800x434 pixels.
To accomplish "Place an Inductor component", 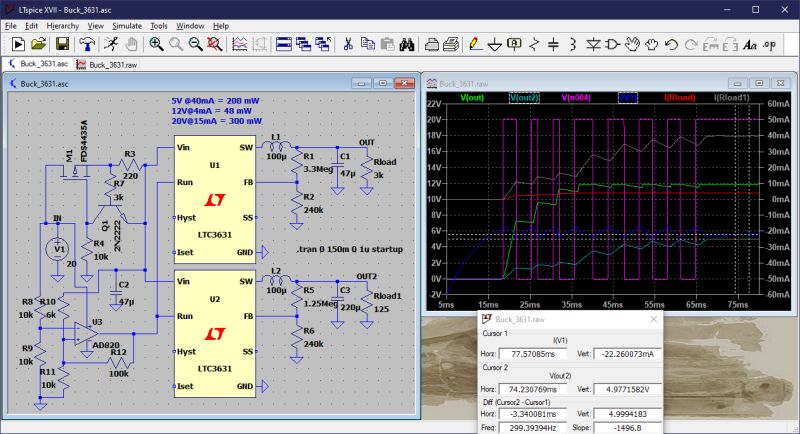I will [x=572, y=44].
